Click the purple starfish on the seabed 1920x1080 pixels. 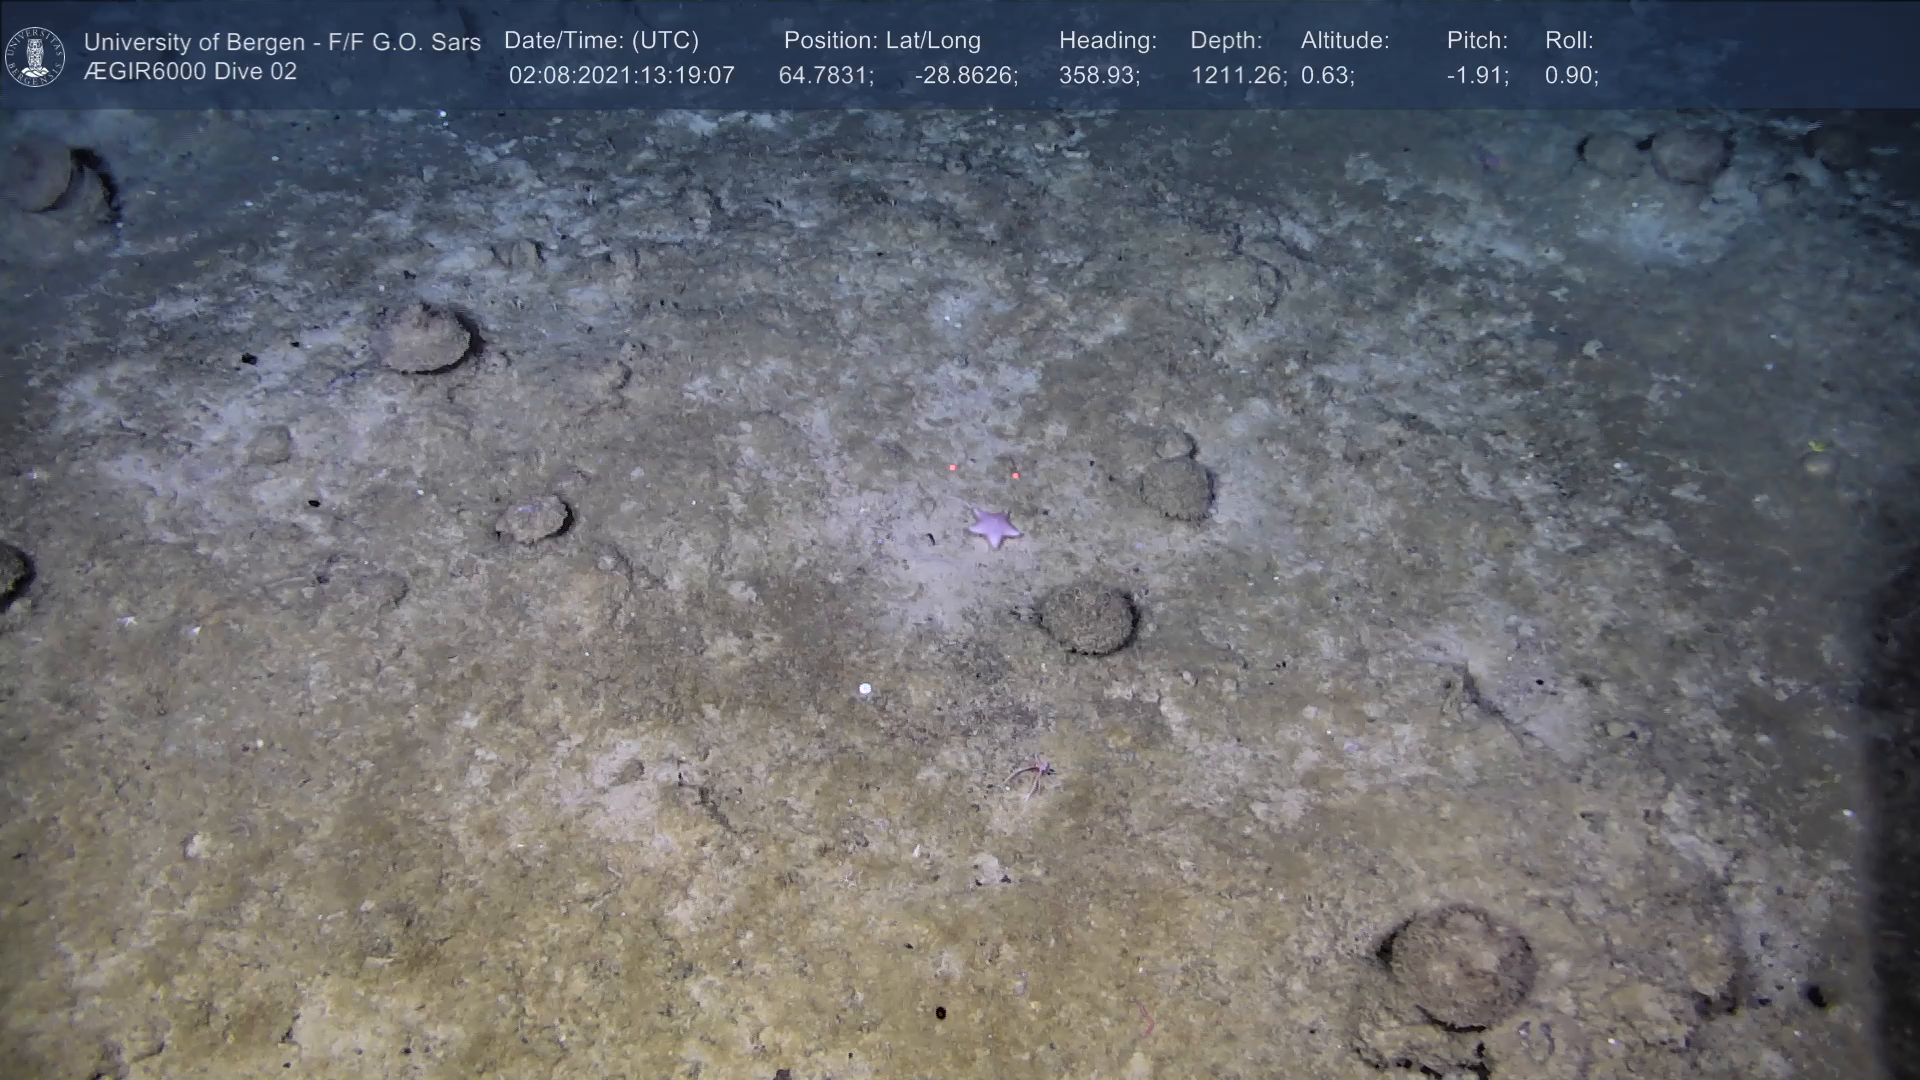click(x=993, y=526)
